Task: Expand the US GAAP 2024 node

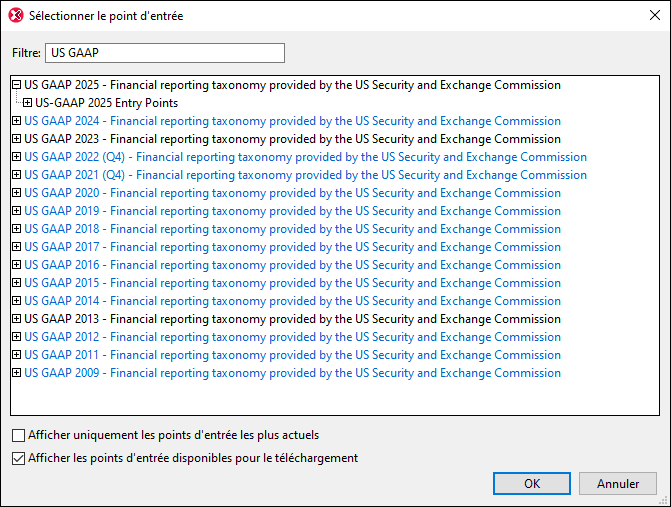Action: click(17, 121)
